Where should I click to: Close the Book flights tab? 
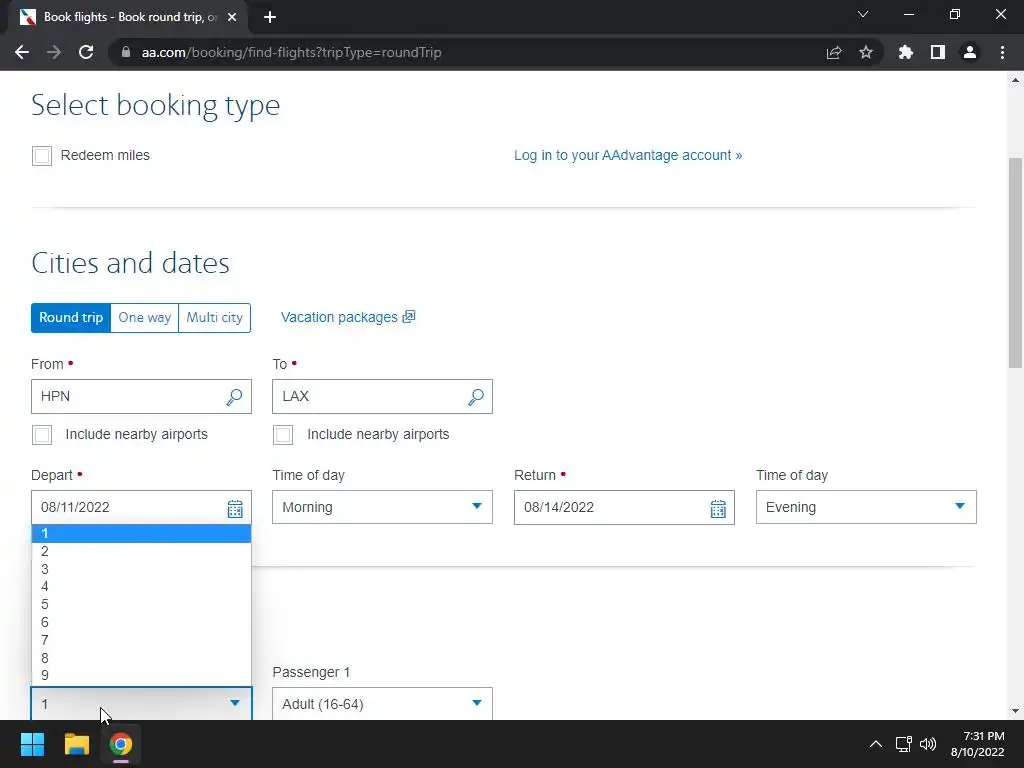[232, 17]
